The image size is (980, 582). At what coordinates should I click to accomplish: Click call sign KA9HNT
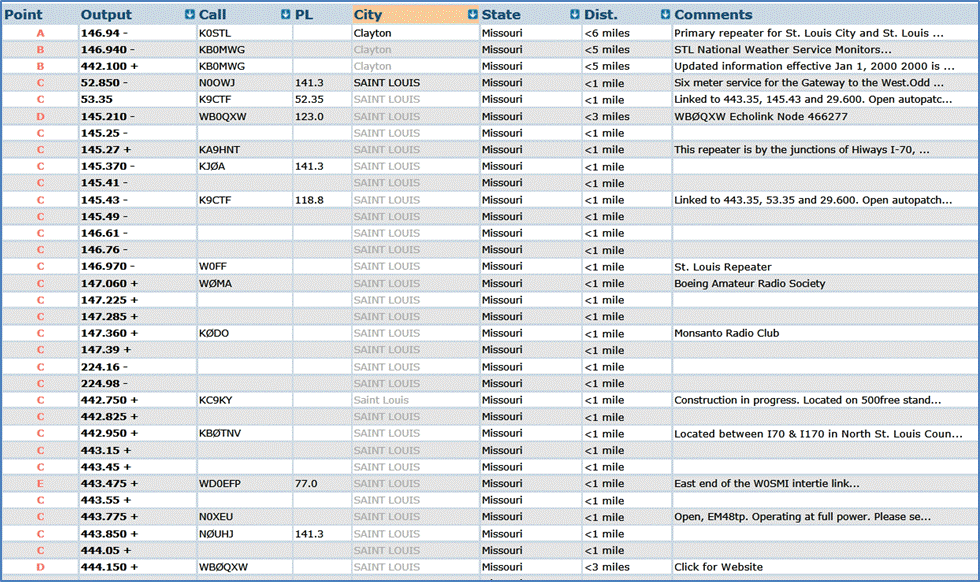click(x=219, y=149)
